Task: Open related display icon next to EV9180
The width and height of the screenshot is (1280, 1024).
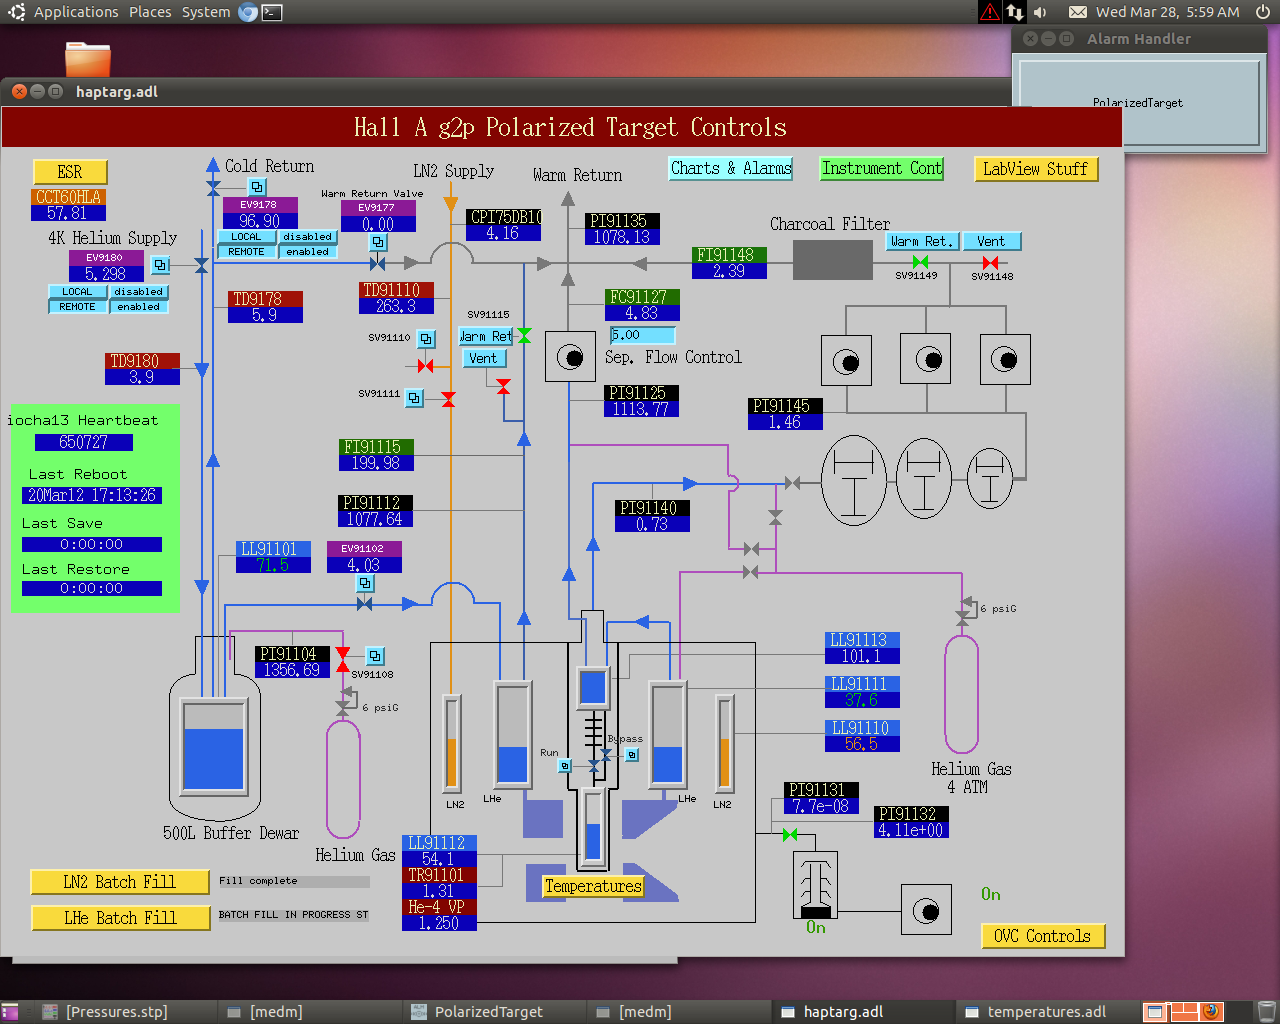Action: (x=160, y=265)
